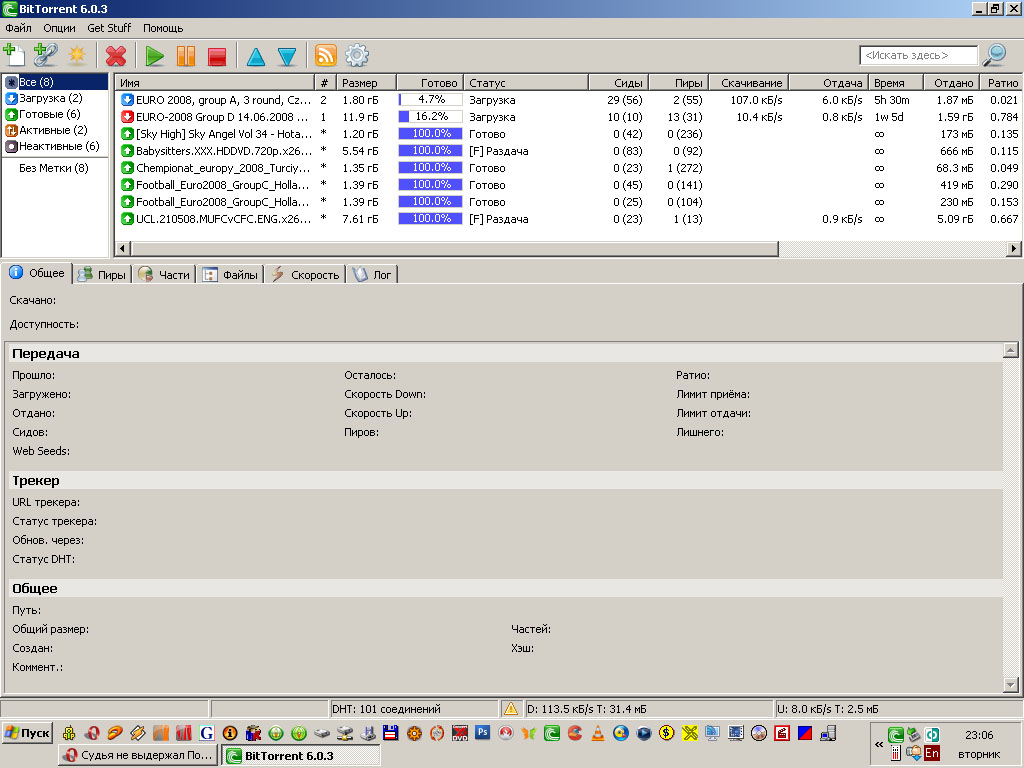Sort the list by Размер column header
This screenshot has height=768, width=1024.
point(364,83)
